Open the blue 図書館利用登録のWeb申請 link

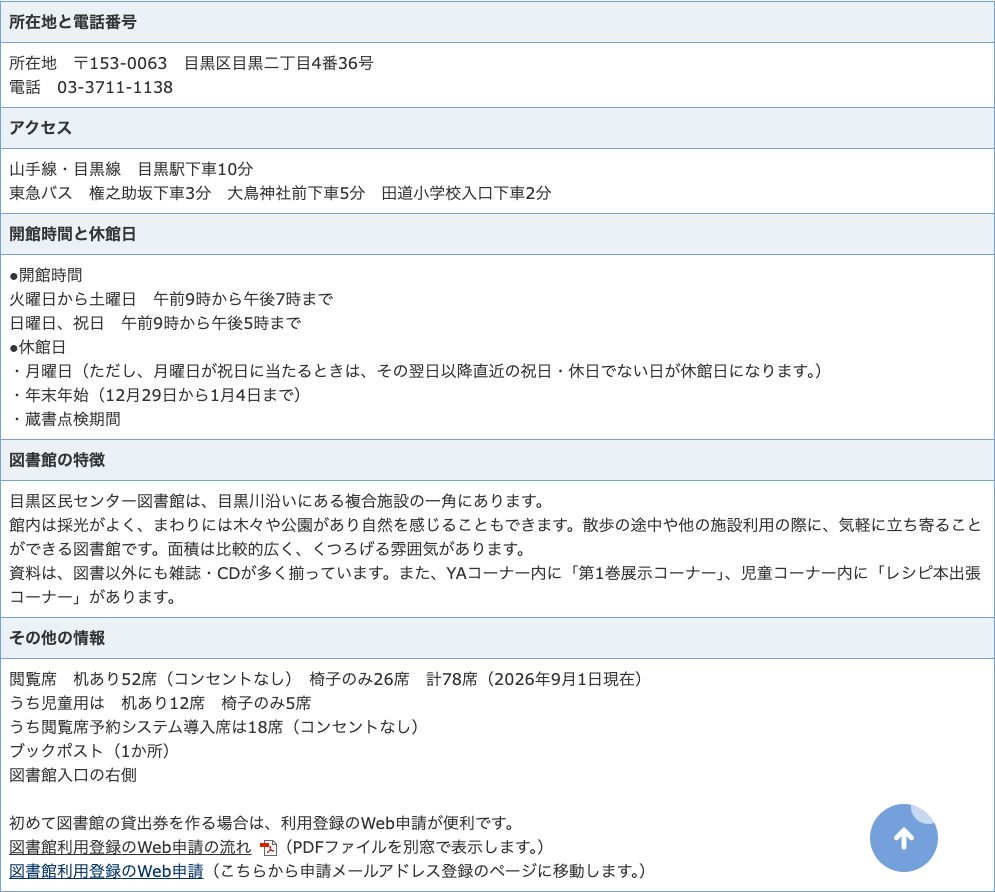tap(106, 871)
